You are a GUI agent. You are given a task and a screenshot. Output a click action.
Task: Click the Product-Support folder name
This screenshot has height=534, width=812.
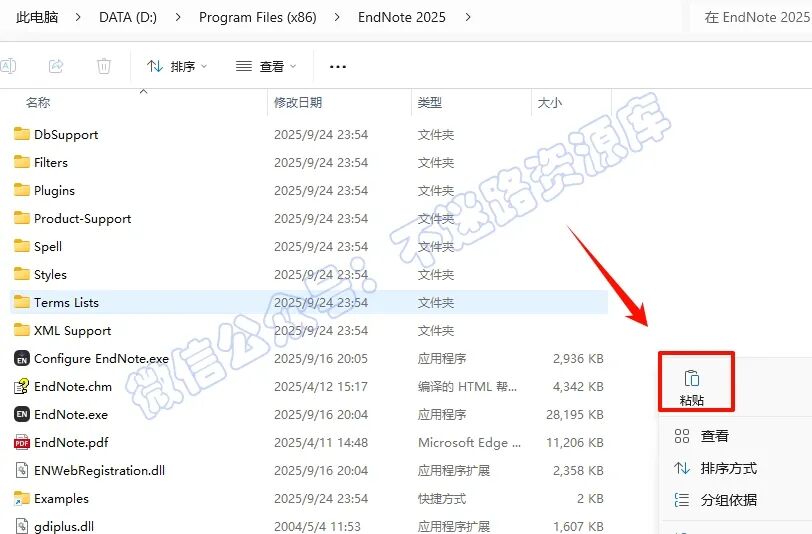click(x=82, y=219)
